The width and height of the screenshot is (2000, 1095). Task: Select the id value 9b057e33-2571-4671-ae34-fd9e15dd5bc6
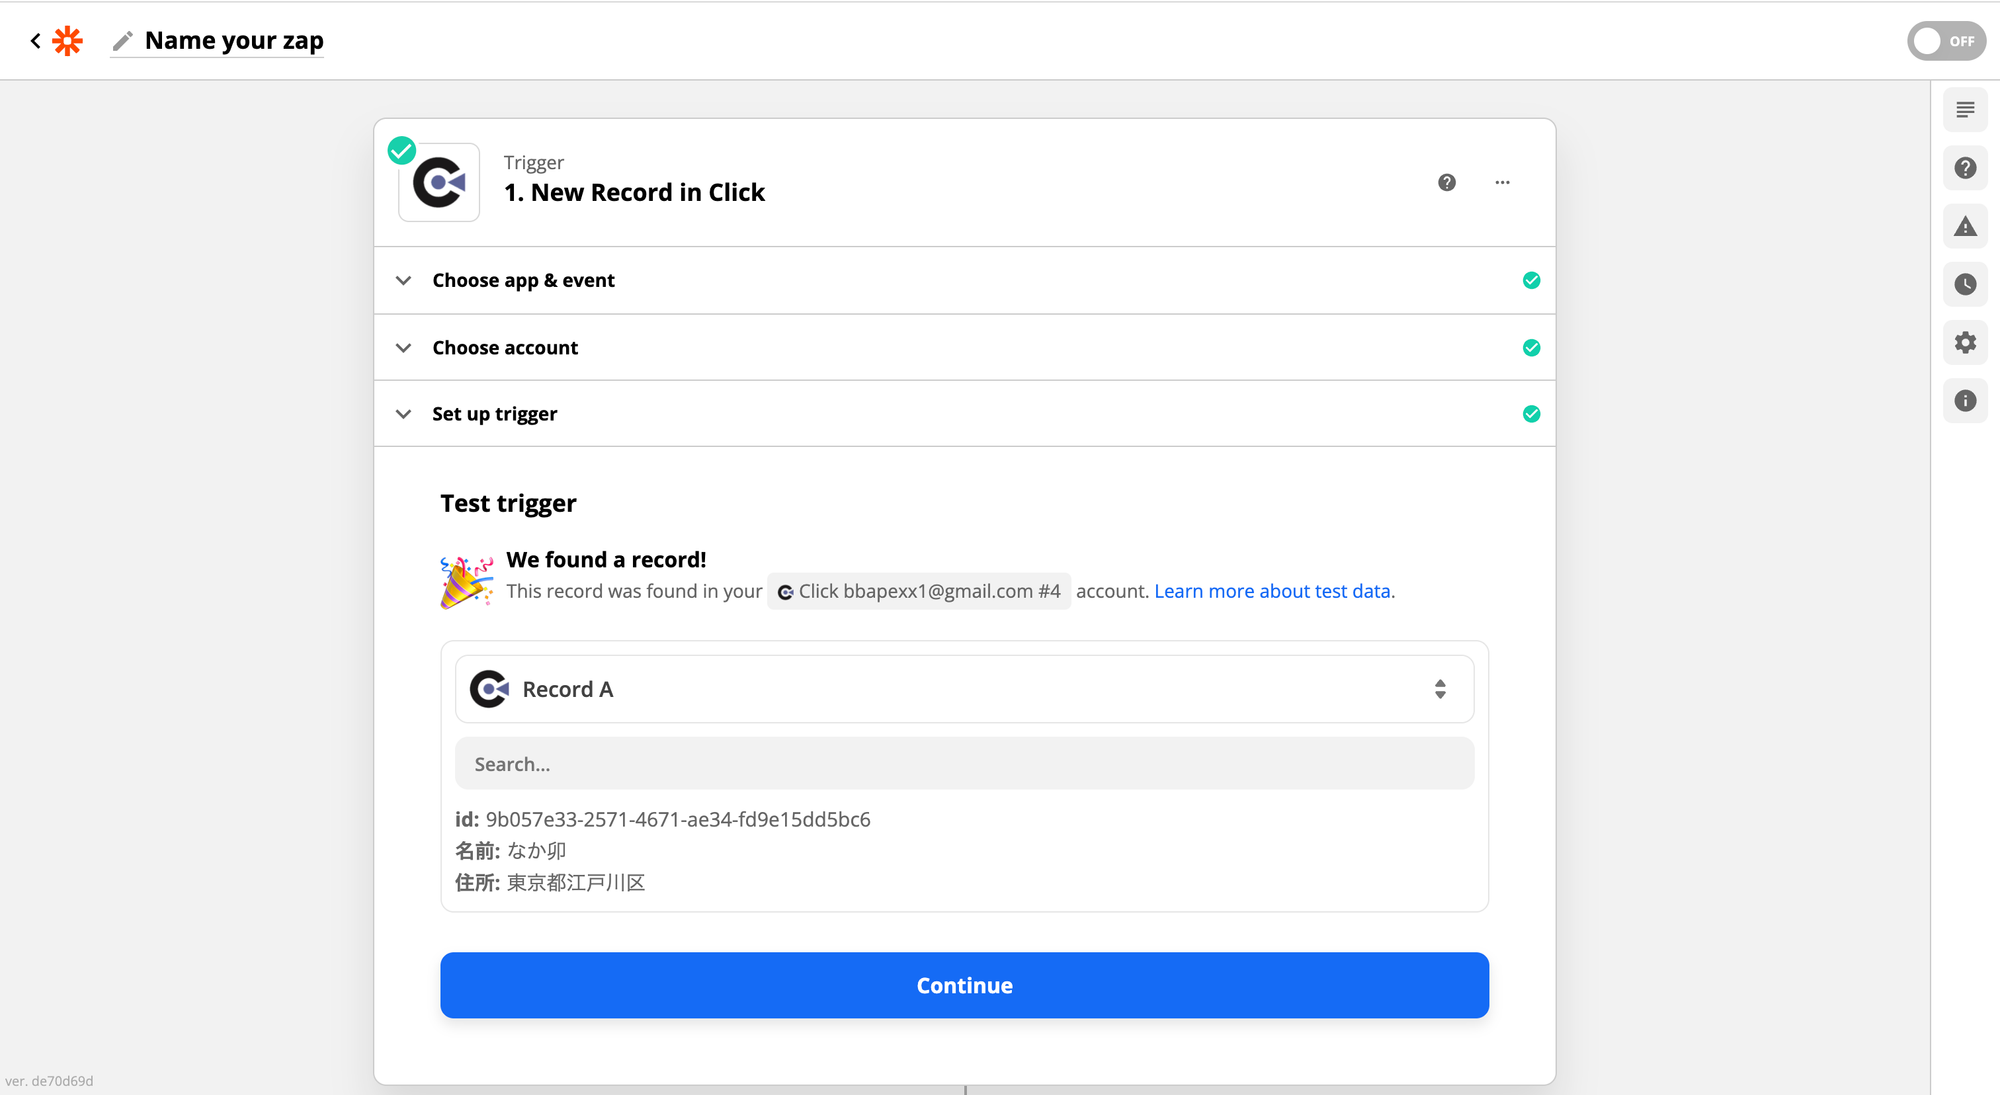tap(678, 819)
